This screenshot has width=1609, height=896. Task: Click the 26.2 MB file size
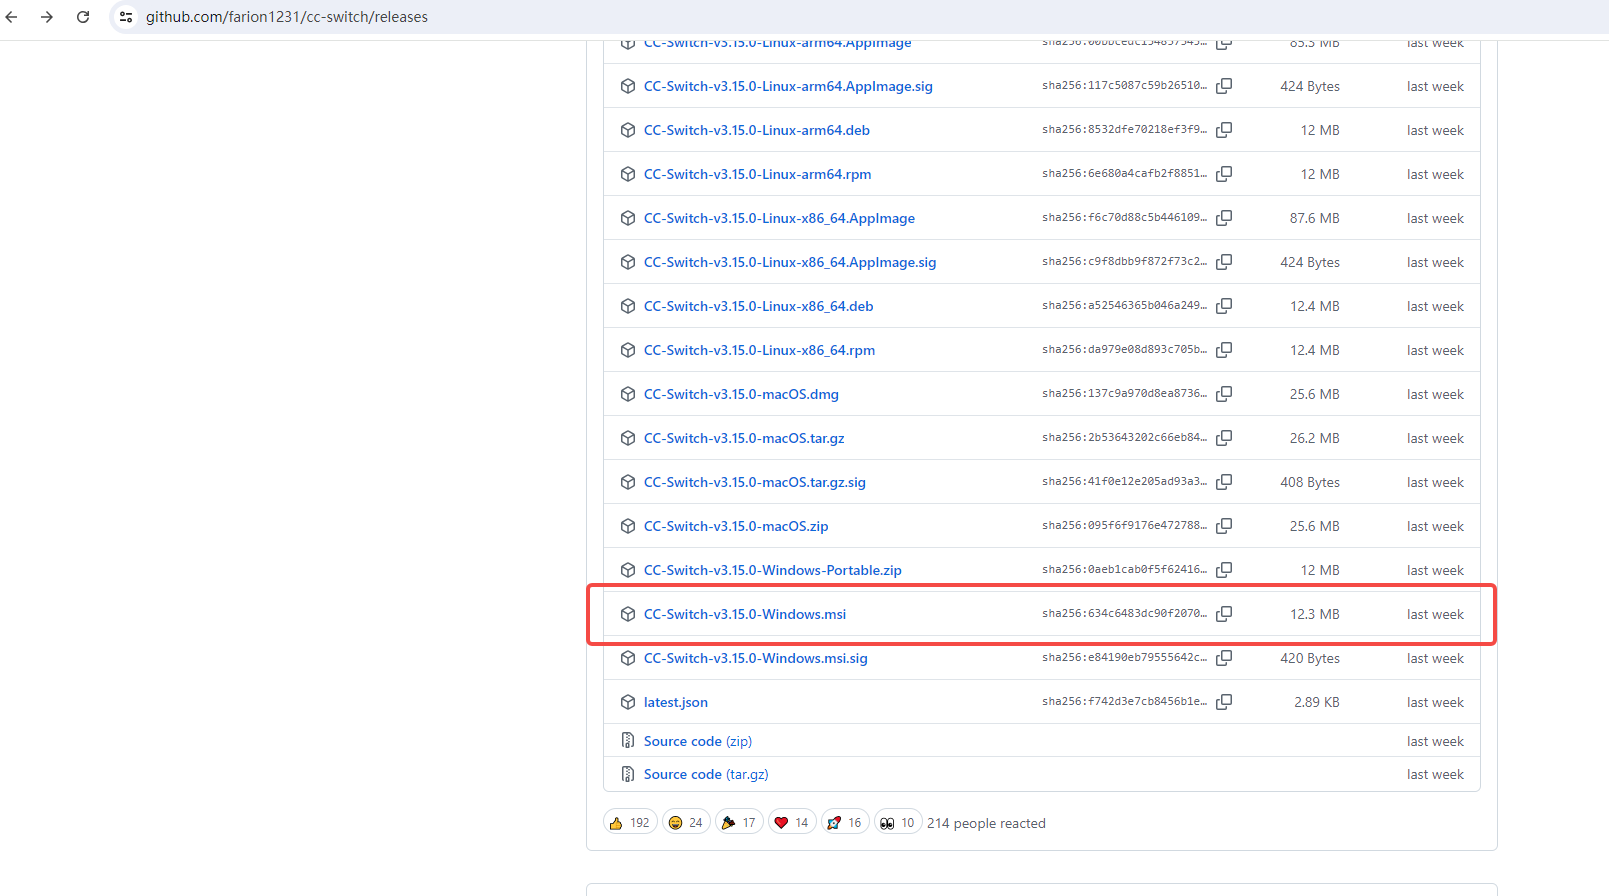click(x=1314, y=438)
